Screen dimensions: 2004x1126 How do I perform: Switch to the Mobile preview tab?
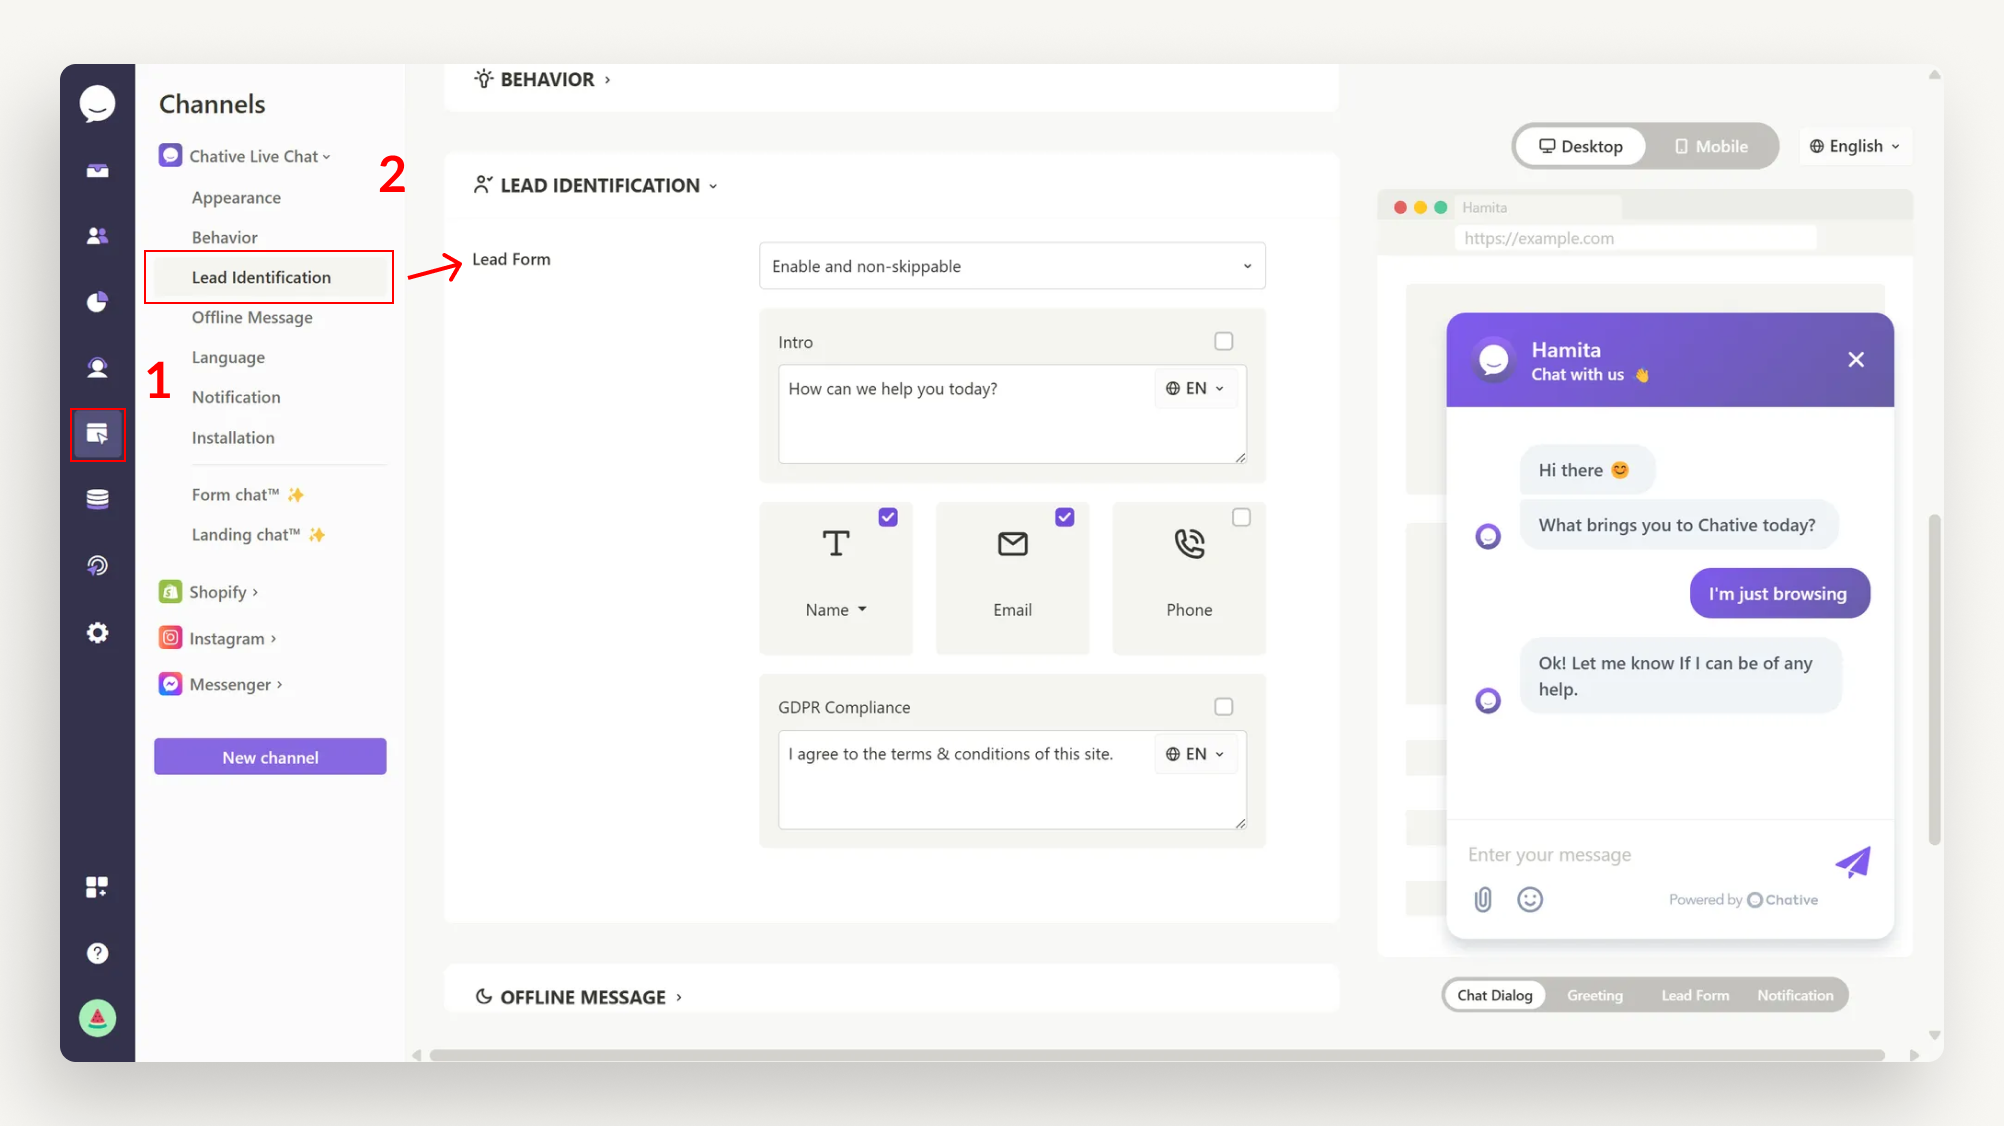pyautogui.click(x=1712, y=146)
